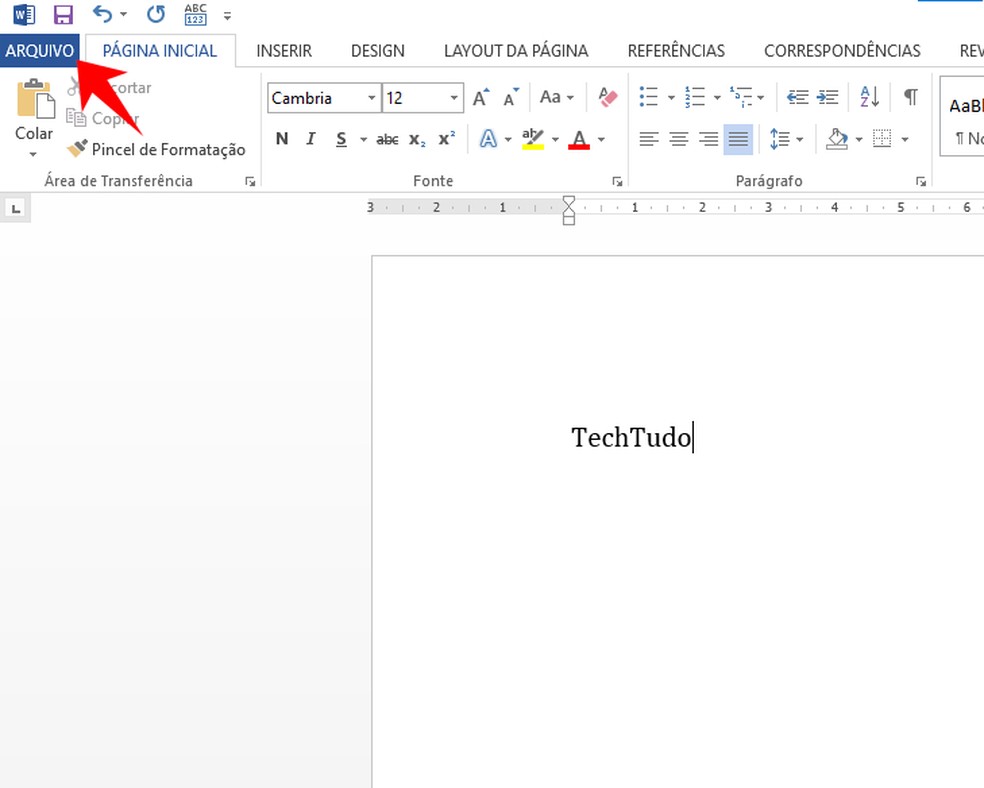
Task: Switch to the INSERIR tab
Action: (x=284, y=50)
